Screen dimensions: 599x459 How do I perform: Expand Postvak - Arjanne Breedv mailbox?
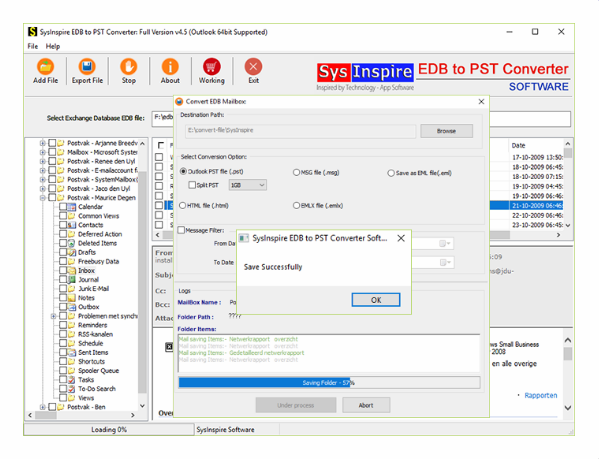43,143
